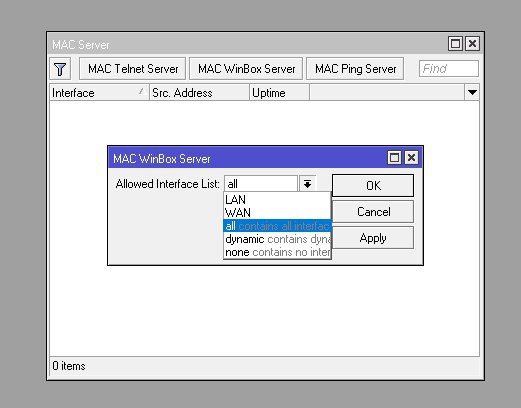Choose the 'all' interface list option

pyautogui.click(x=277, y=226)
